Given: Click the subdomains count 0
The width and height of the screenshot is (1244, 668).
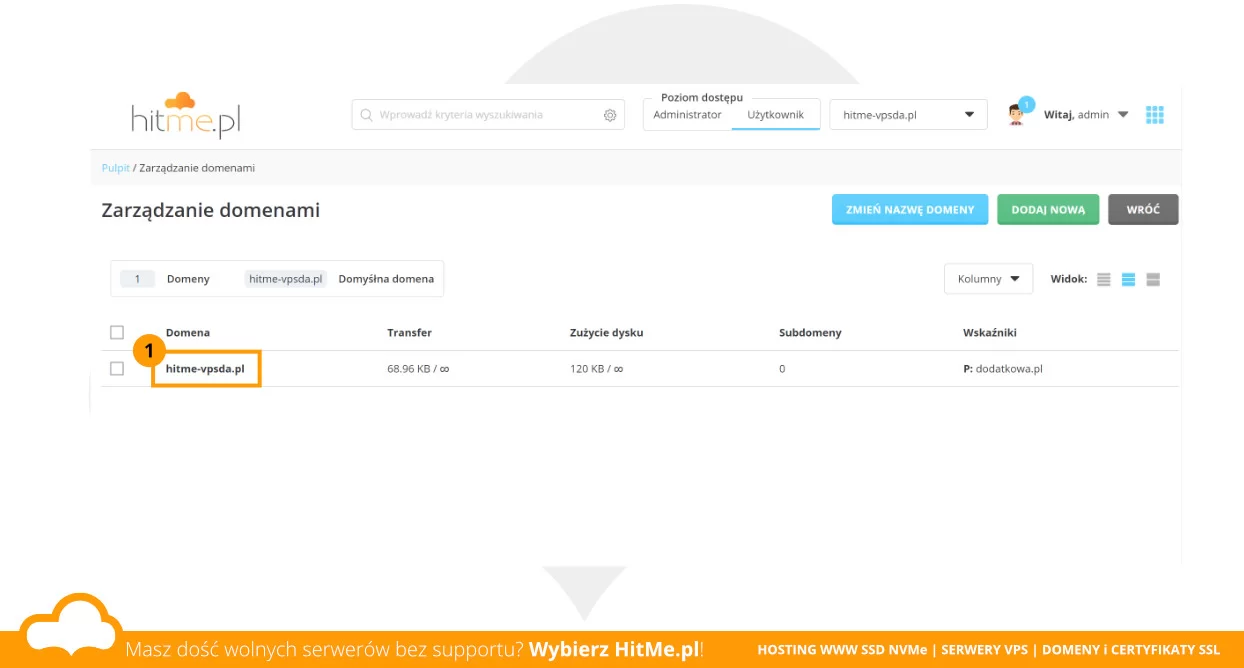Looking at the screenshot, I should point(782,368).
